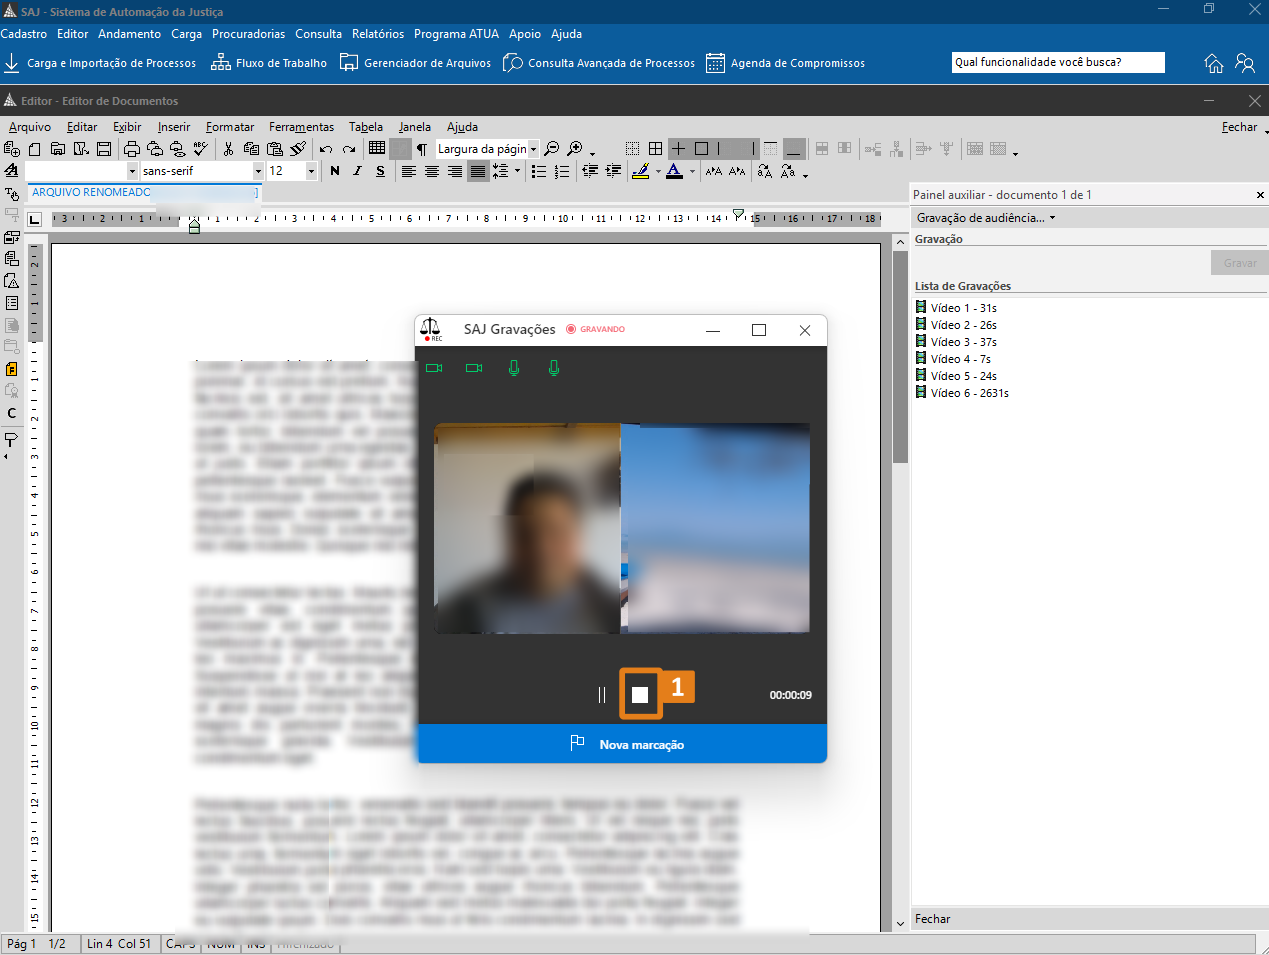Open the Ferramentas menu
Viewport: 1269px width, 955px height.
tap(301, 127)
